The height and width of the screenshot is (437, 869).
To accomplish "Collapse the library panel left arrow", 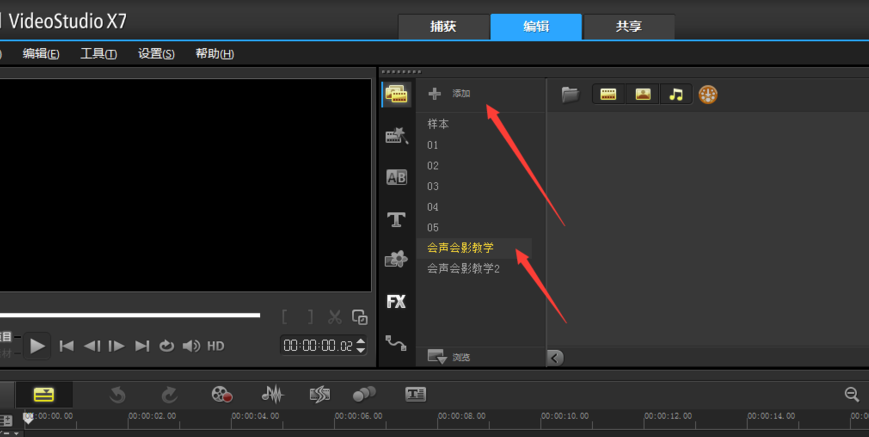I will click(555, 358).
